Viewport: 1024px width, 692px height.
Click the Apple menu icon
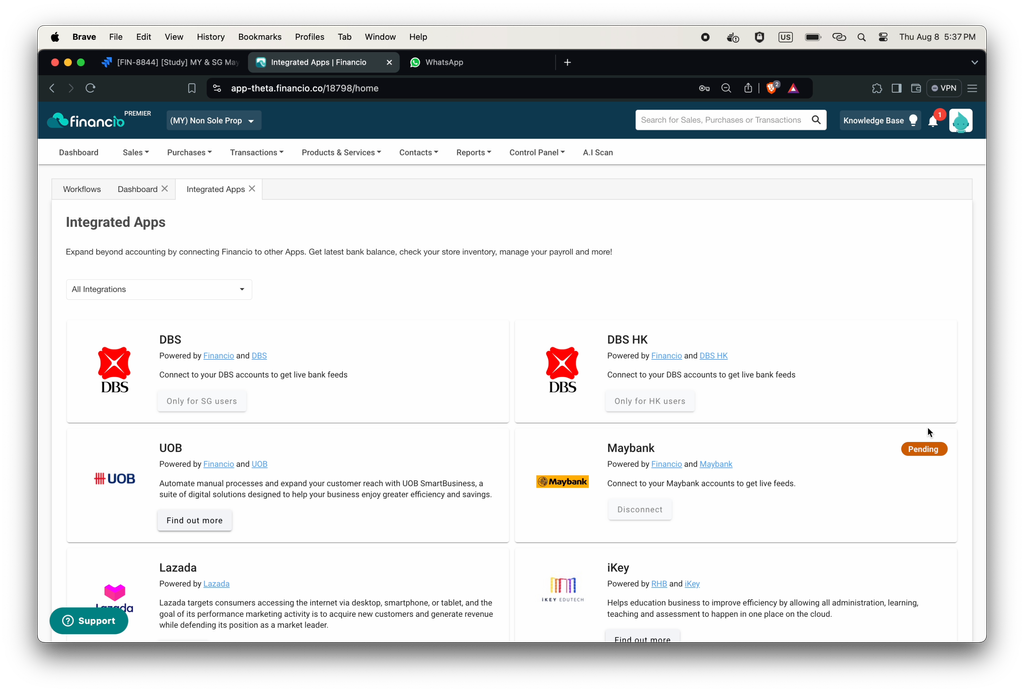[x=55, y=37]
